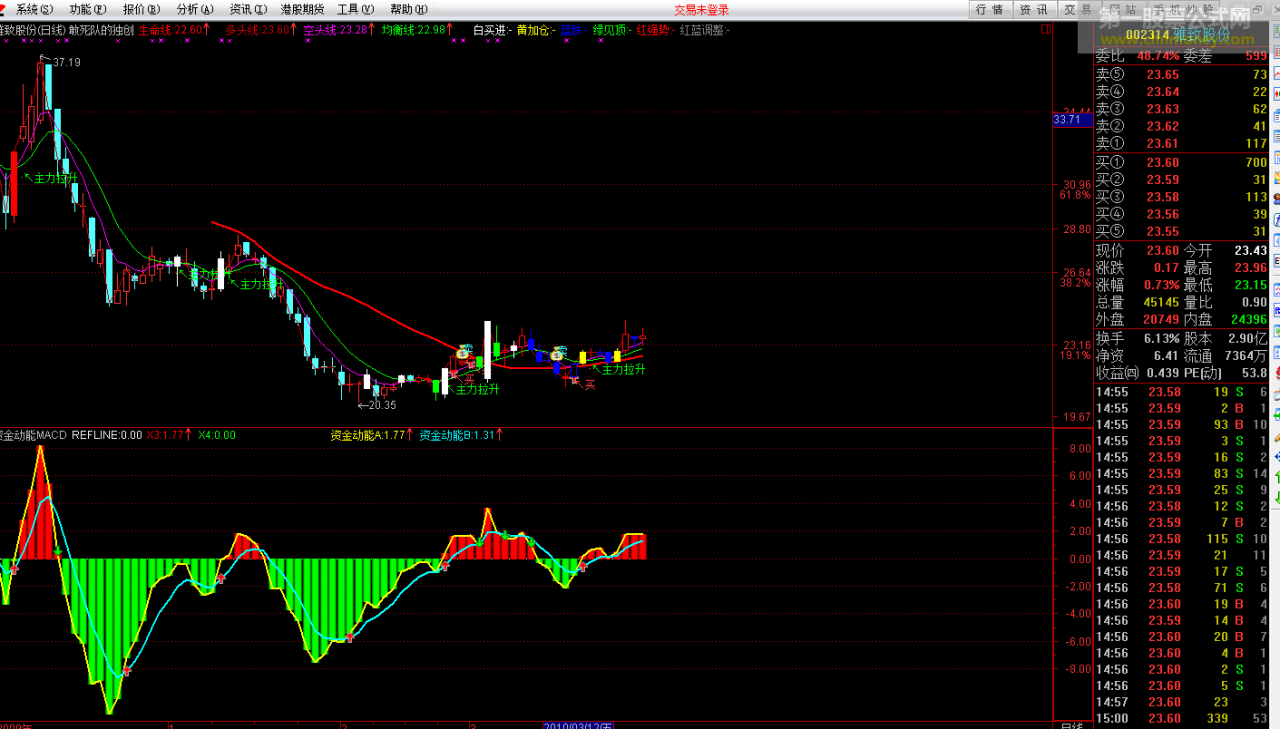1280x729 pixels.
Task: Select the 买④ bid price 23.56
Action: [1162, 215]
